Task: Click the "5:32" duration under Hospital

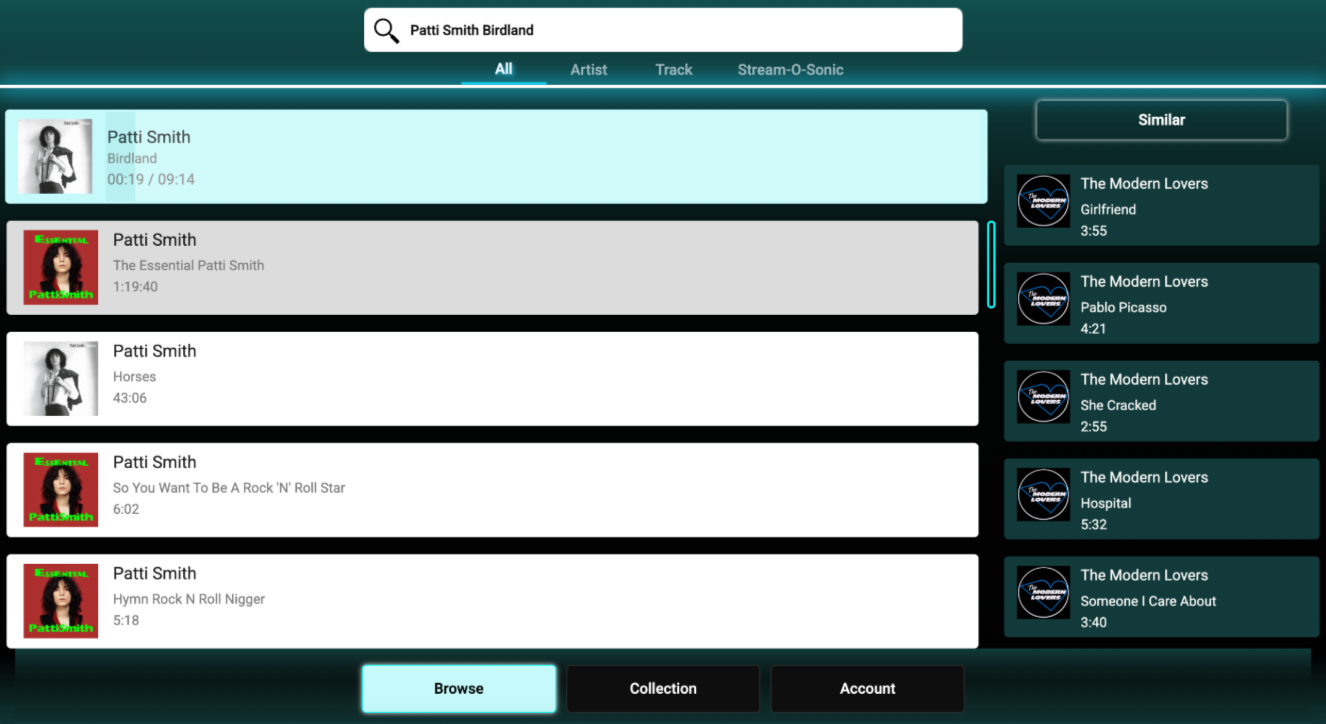Action: tap(1094, 525)
